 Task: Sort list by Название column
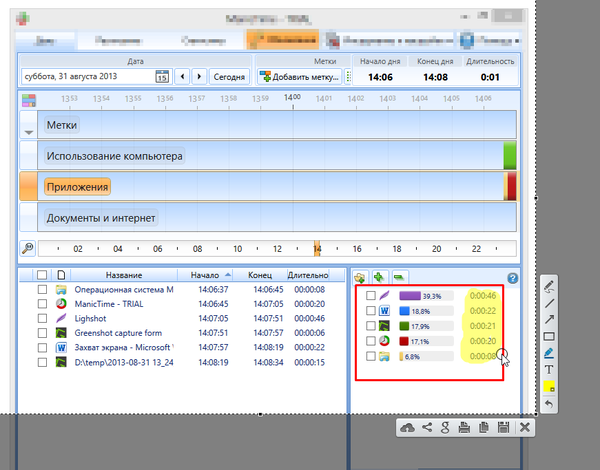pyautogui.click(x=124, y=275)
